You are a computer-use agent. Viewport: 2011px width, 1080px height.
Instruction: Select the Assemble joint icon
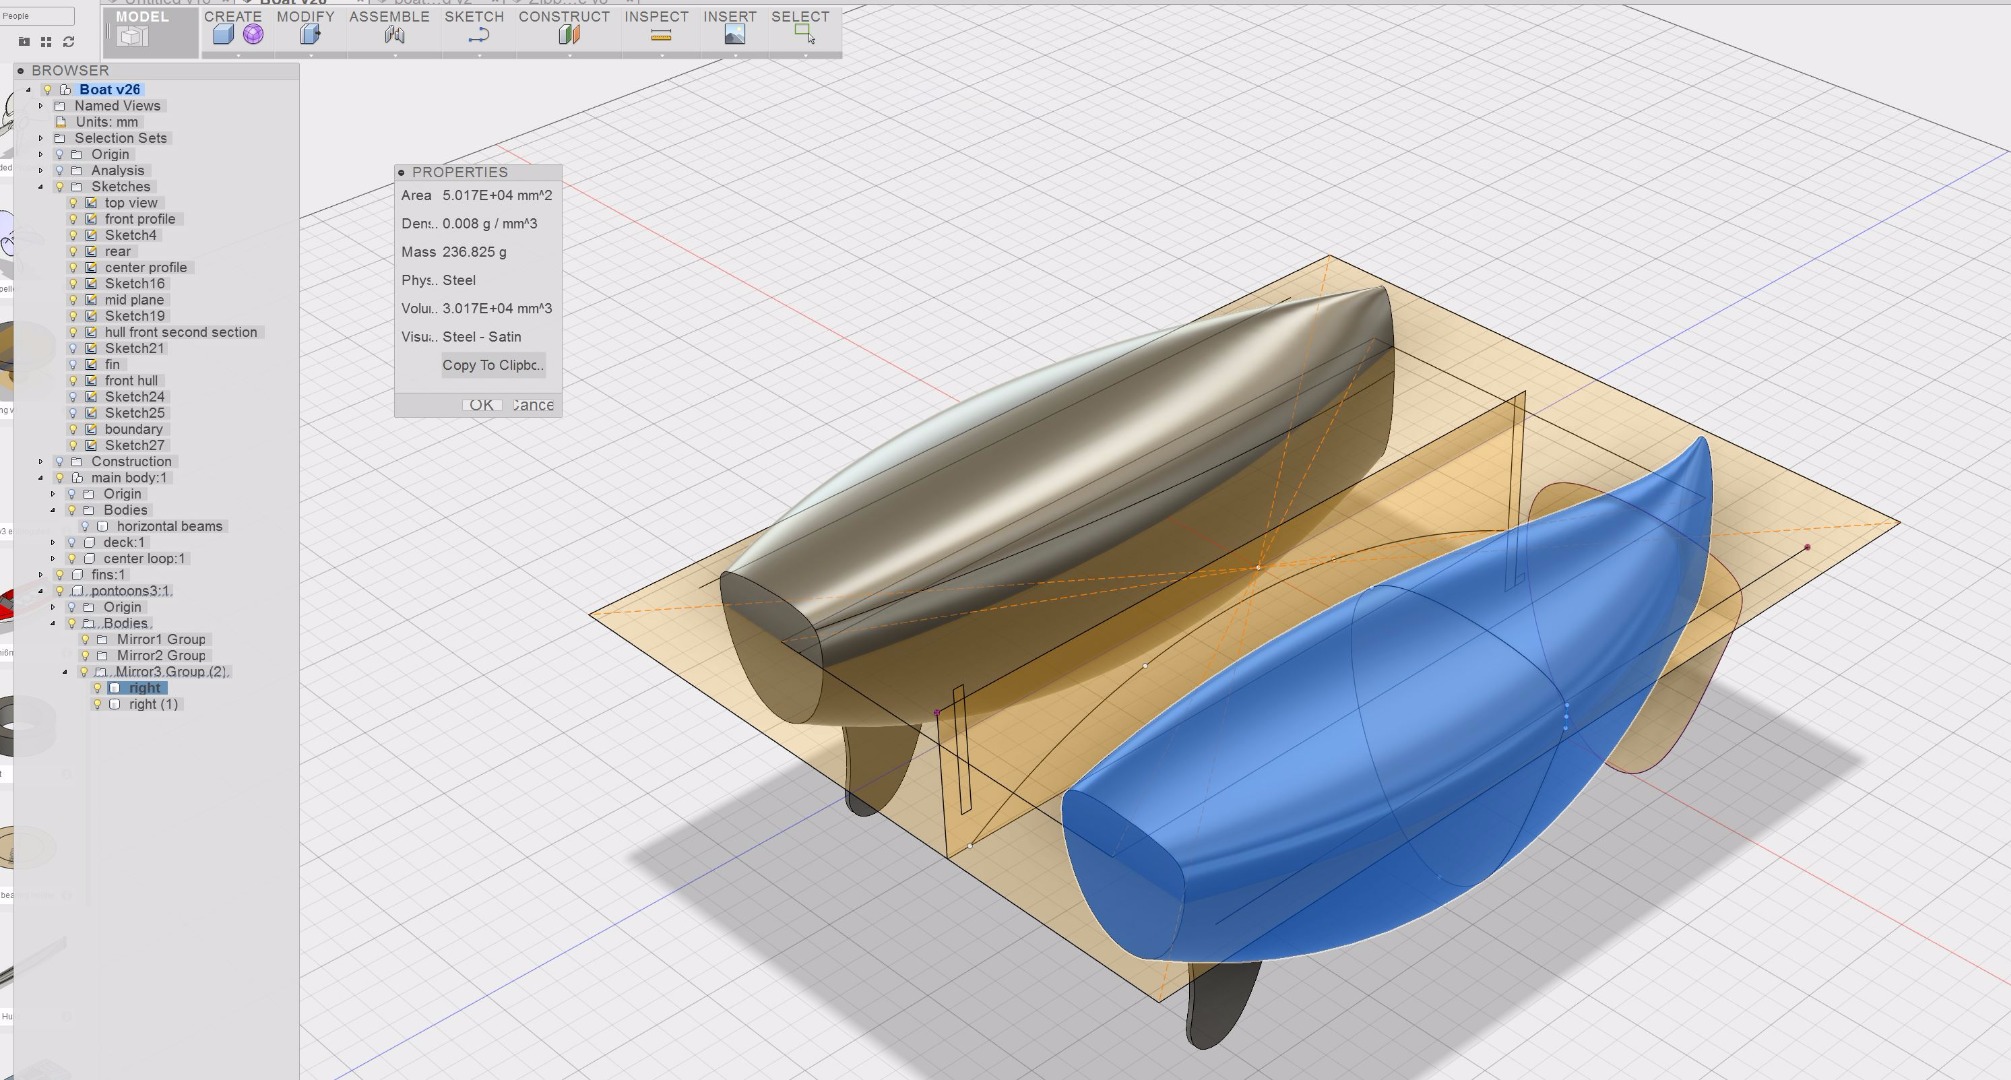click(x=394, y=35)
